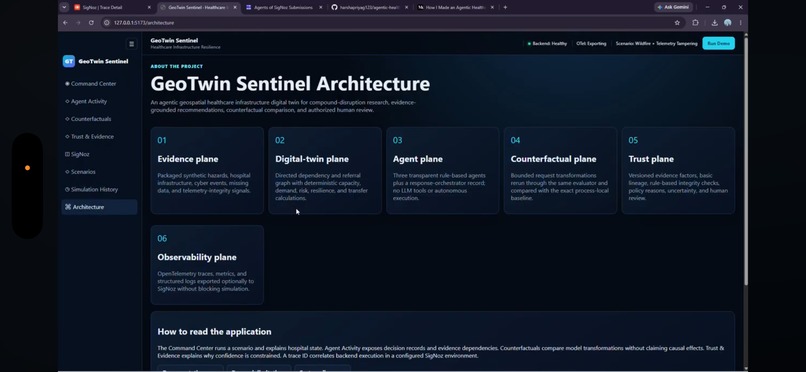Click the Ask Gemini button
Viewport: 806px width, 372px height.
tap(674, 7)
